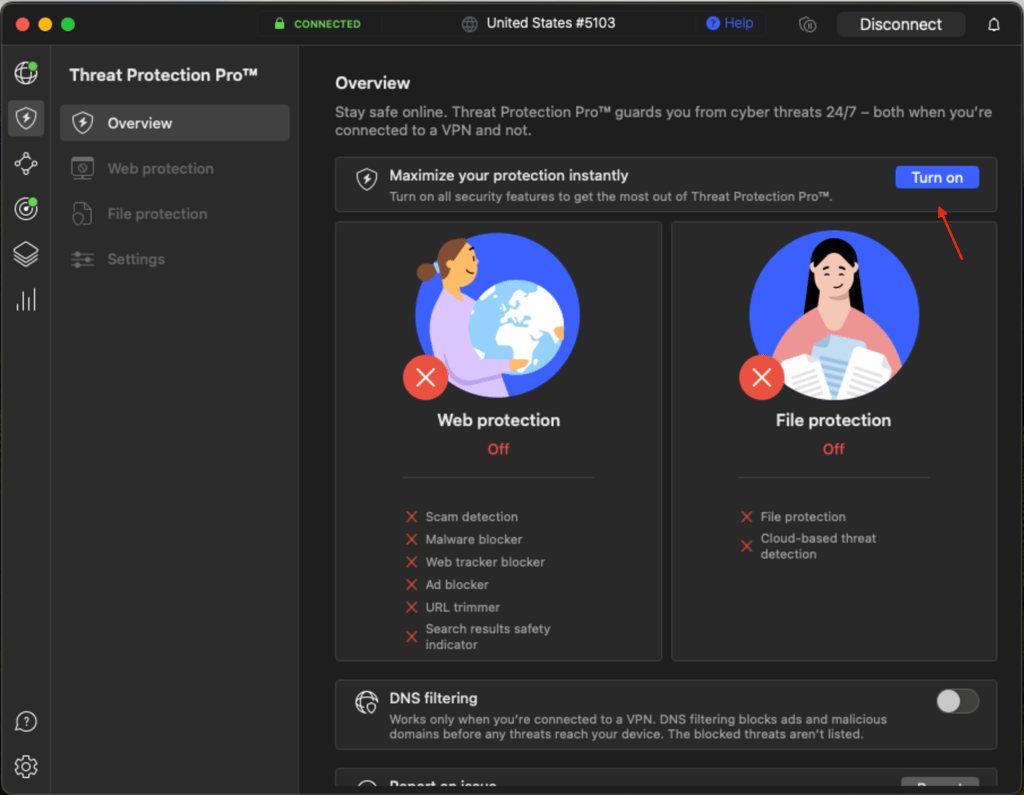Click the green lock connected icon
The width and height of the screenshot is (1024, 795).
coord(280,24)
